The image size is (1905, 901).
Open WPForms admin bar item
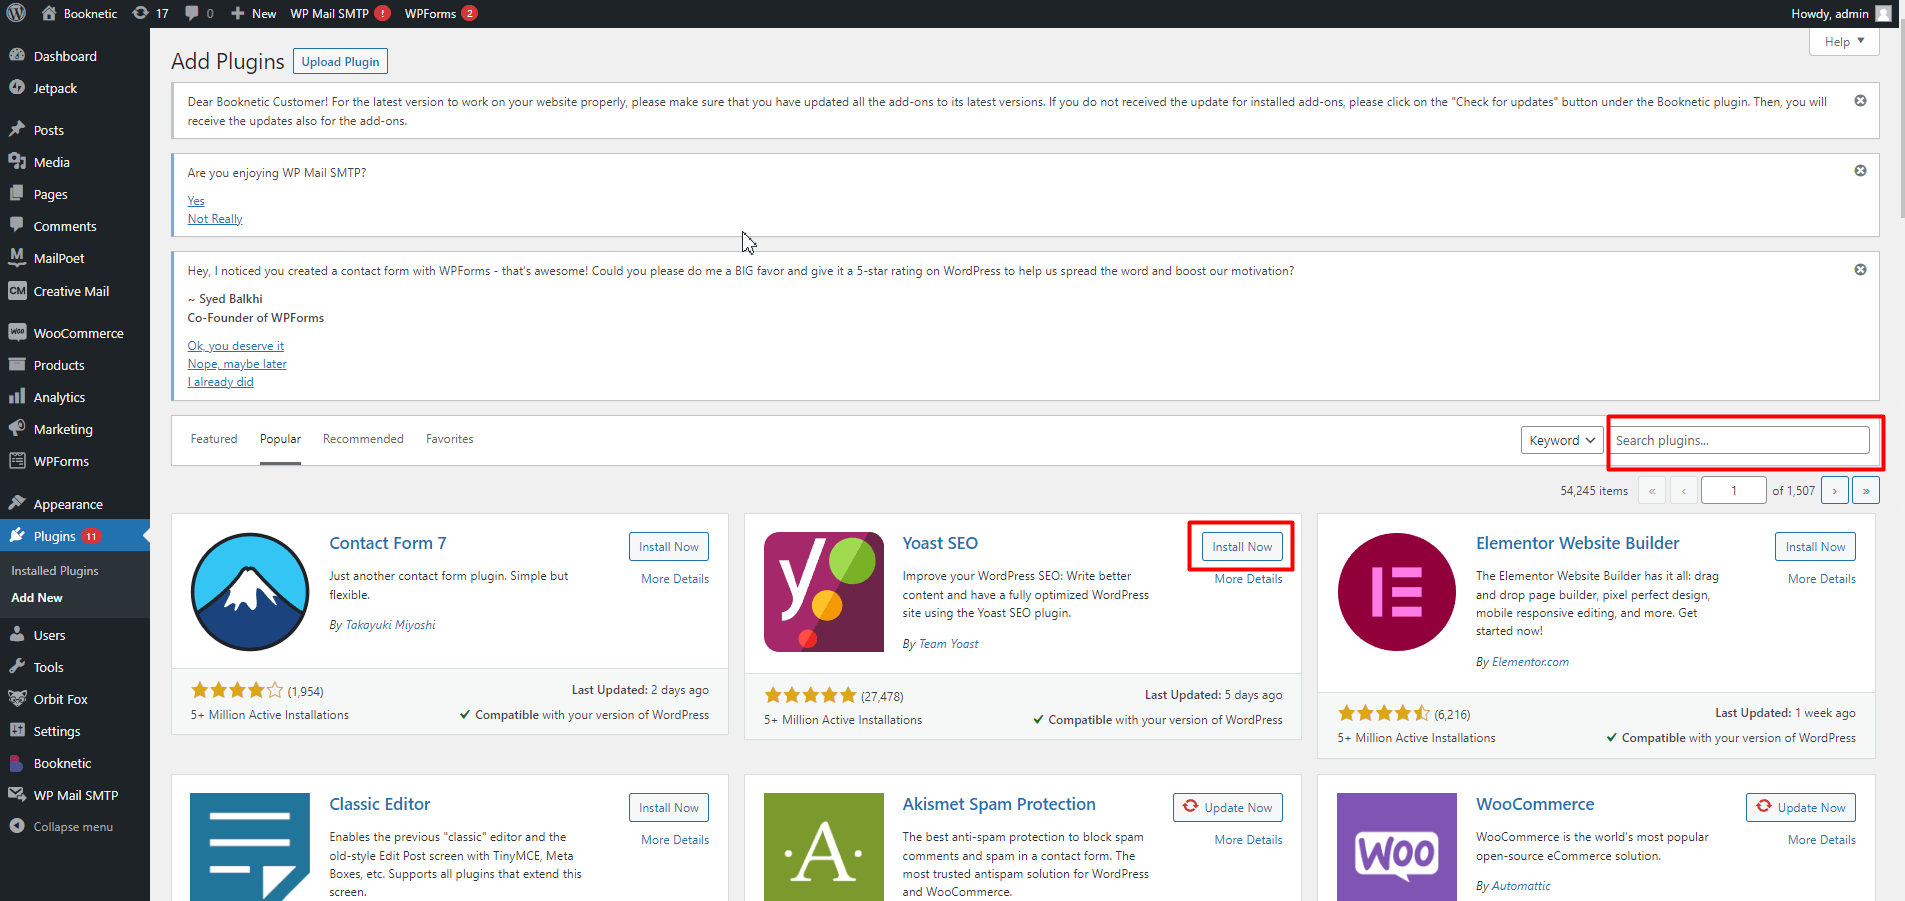441,13
